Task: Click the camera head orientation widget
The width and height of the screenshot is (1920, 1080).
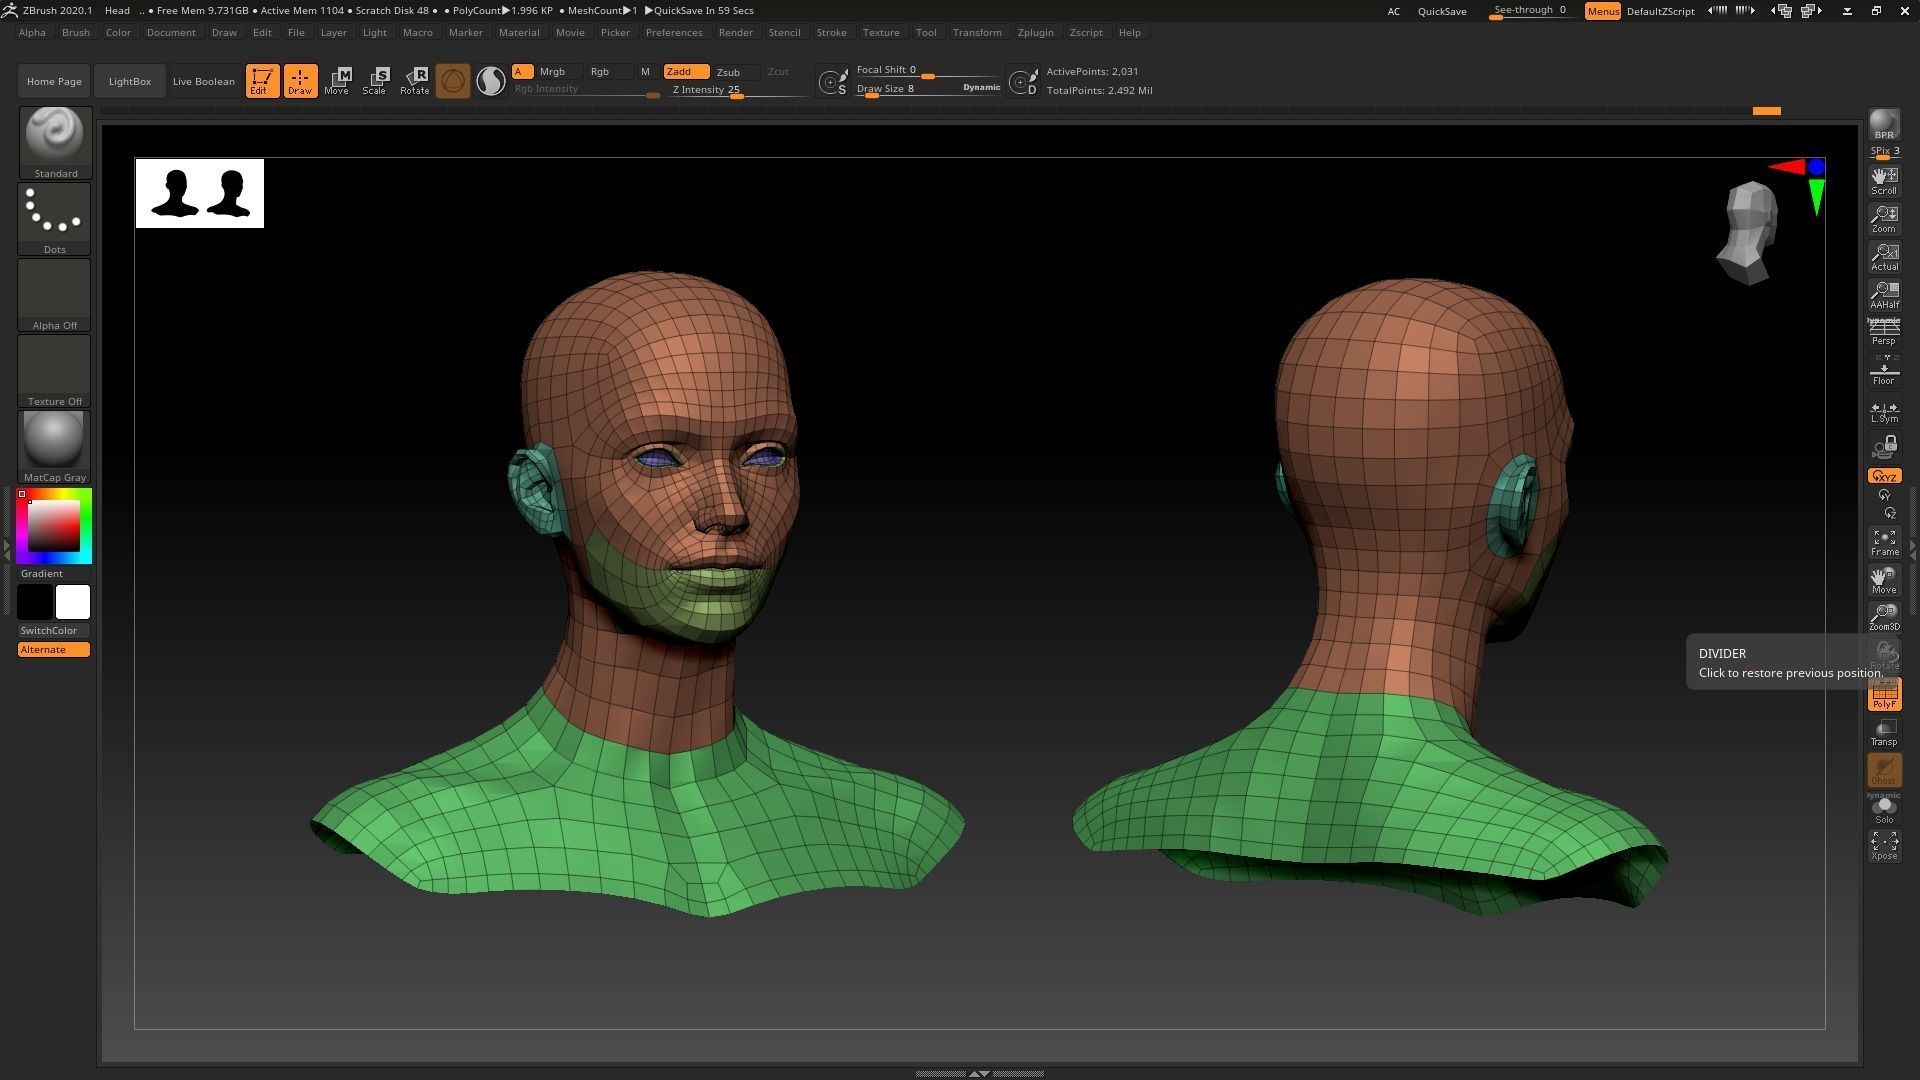Action: point(1749,233)
